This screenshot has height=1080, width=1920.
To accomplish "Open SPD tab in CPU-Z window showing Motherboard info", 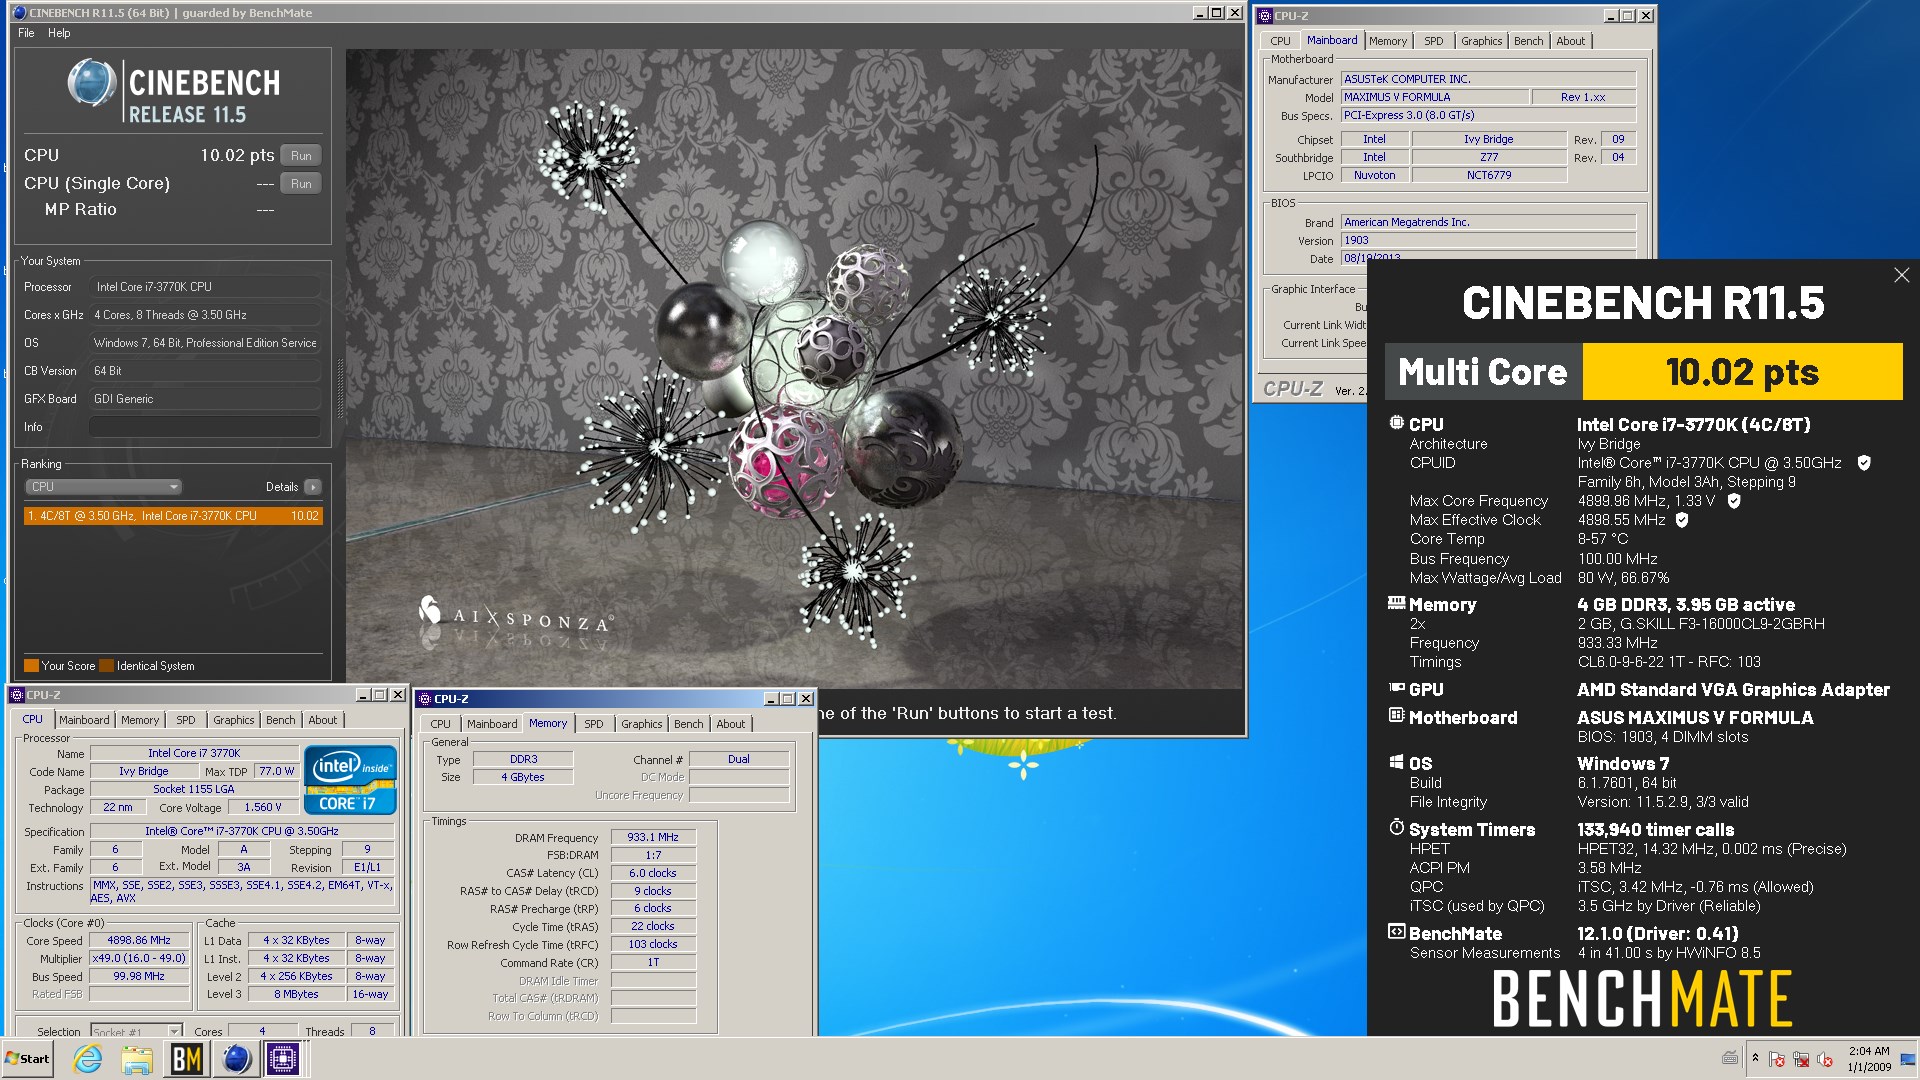I will pyautogui.click(x=1433, y=41).
